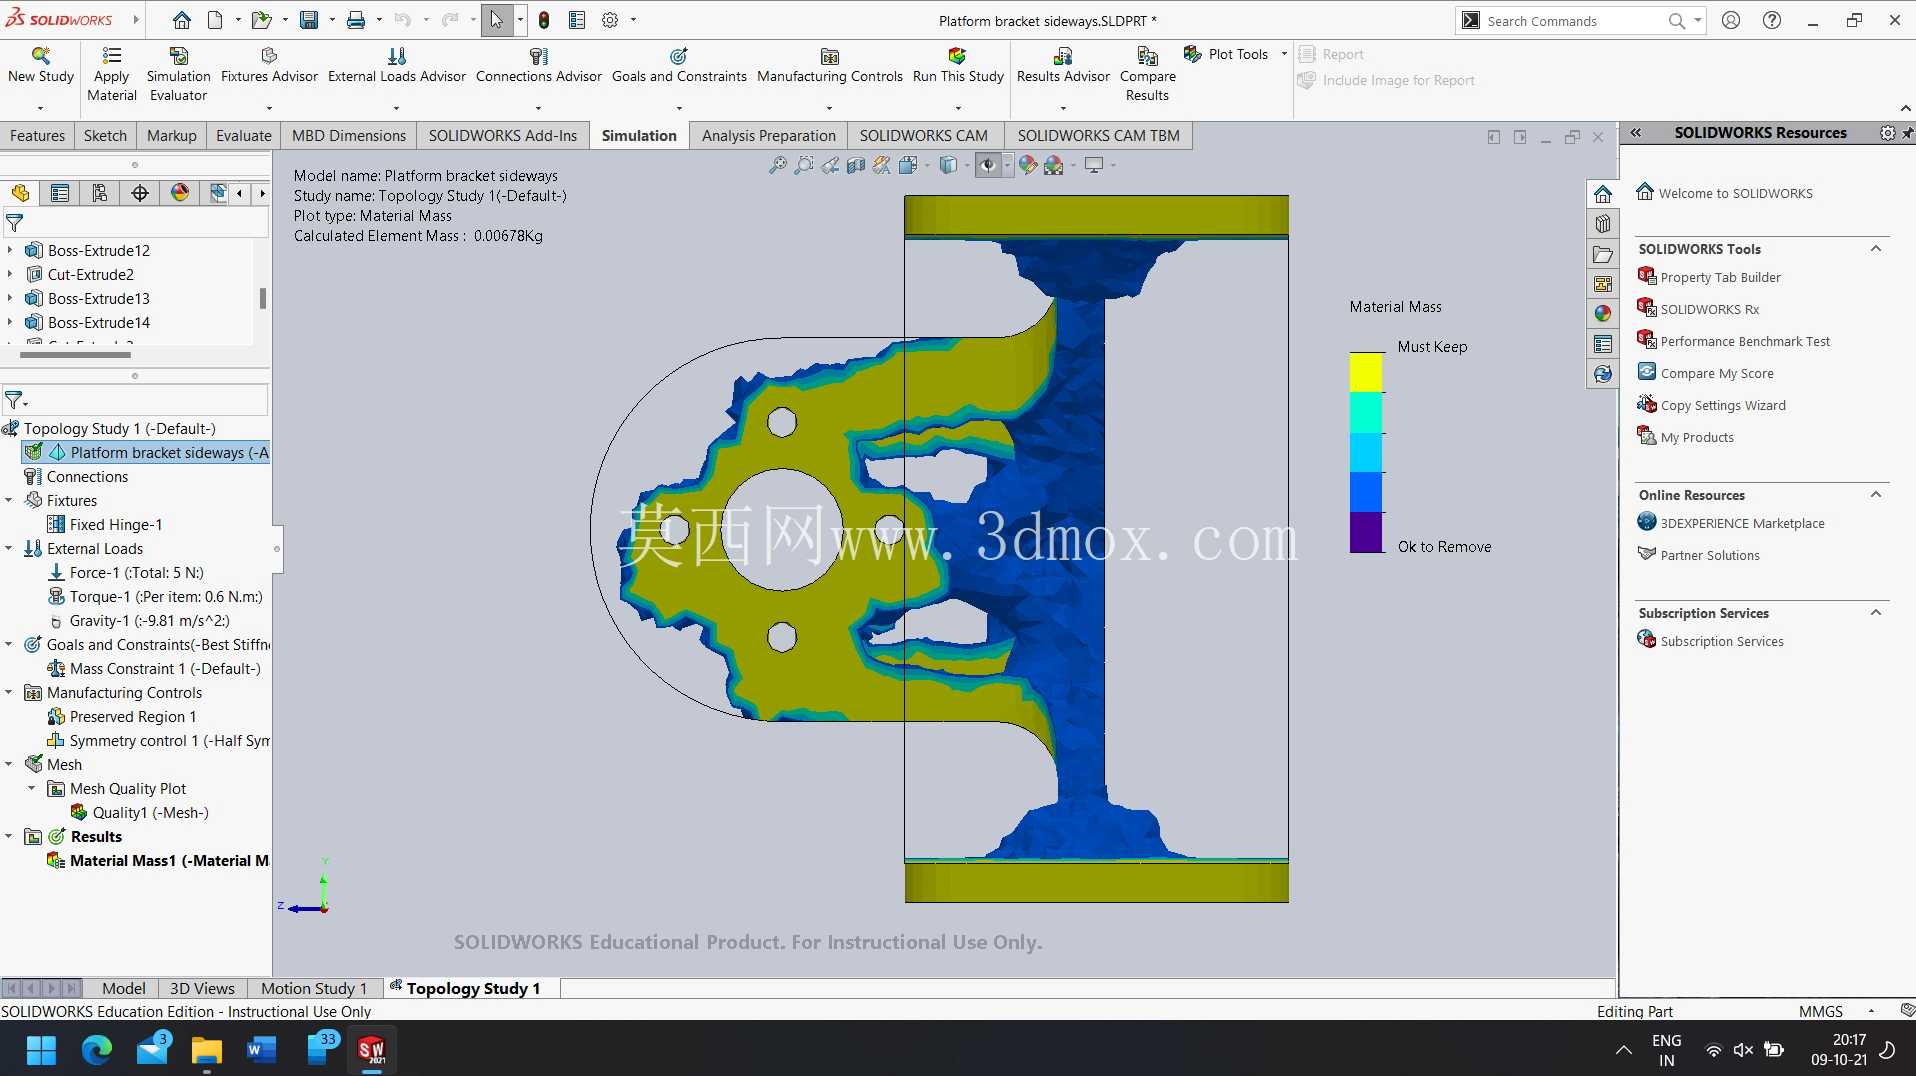Image resolution: width=1916 pixels, height=1076 pixels.
Task: Open Microsoft Edge from the taskbar
Action: pyautogui.click(x=97, y=1050)
